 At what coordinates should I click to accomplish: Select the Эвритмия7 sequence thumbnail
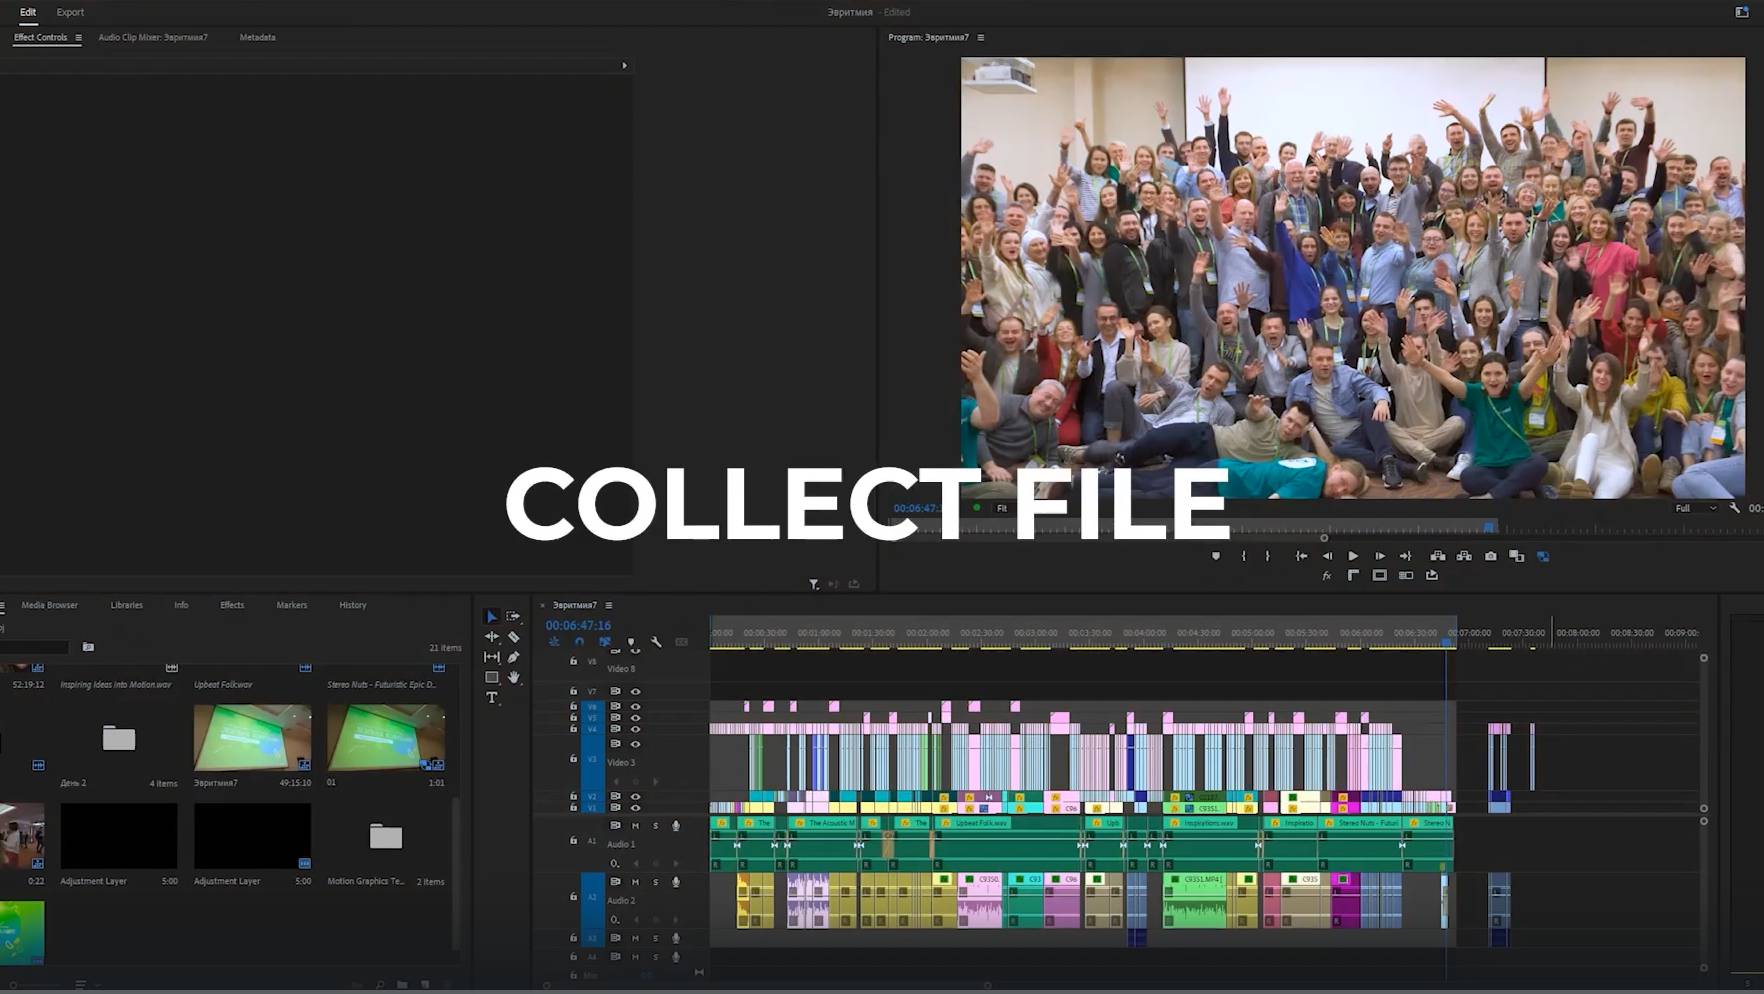[x=252, y=737]
